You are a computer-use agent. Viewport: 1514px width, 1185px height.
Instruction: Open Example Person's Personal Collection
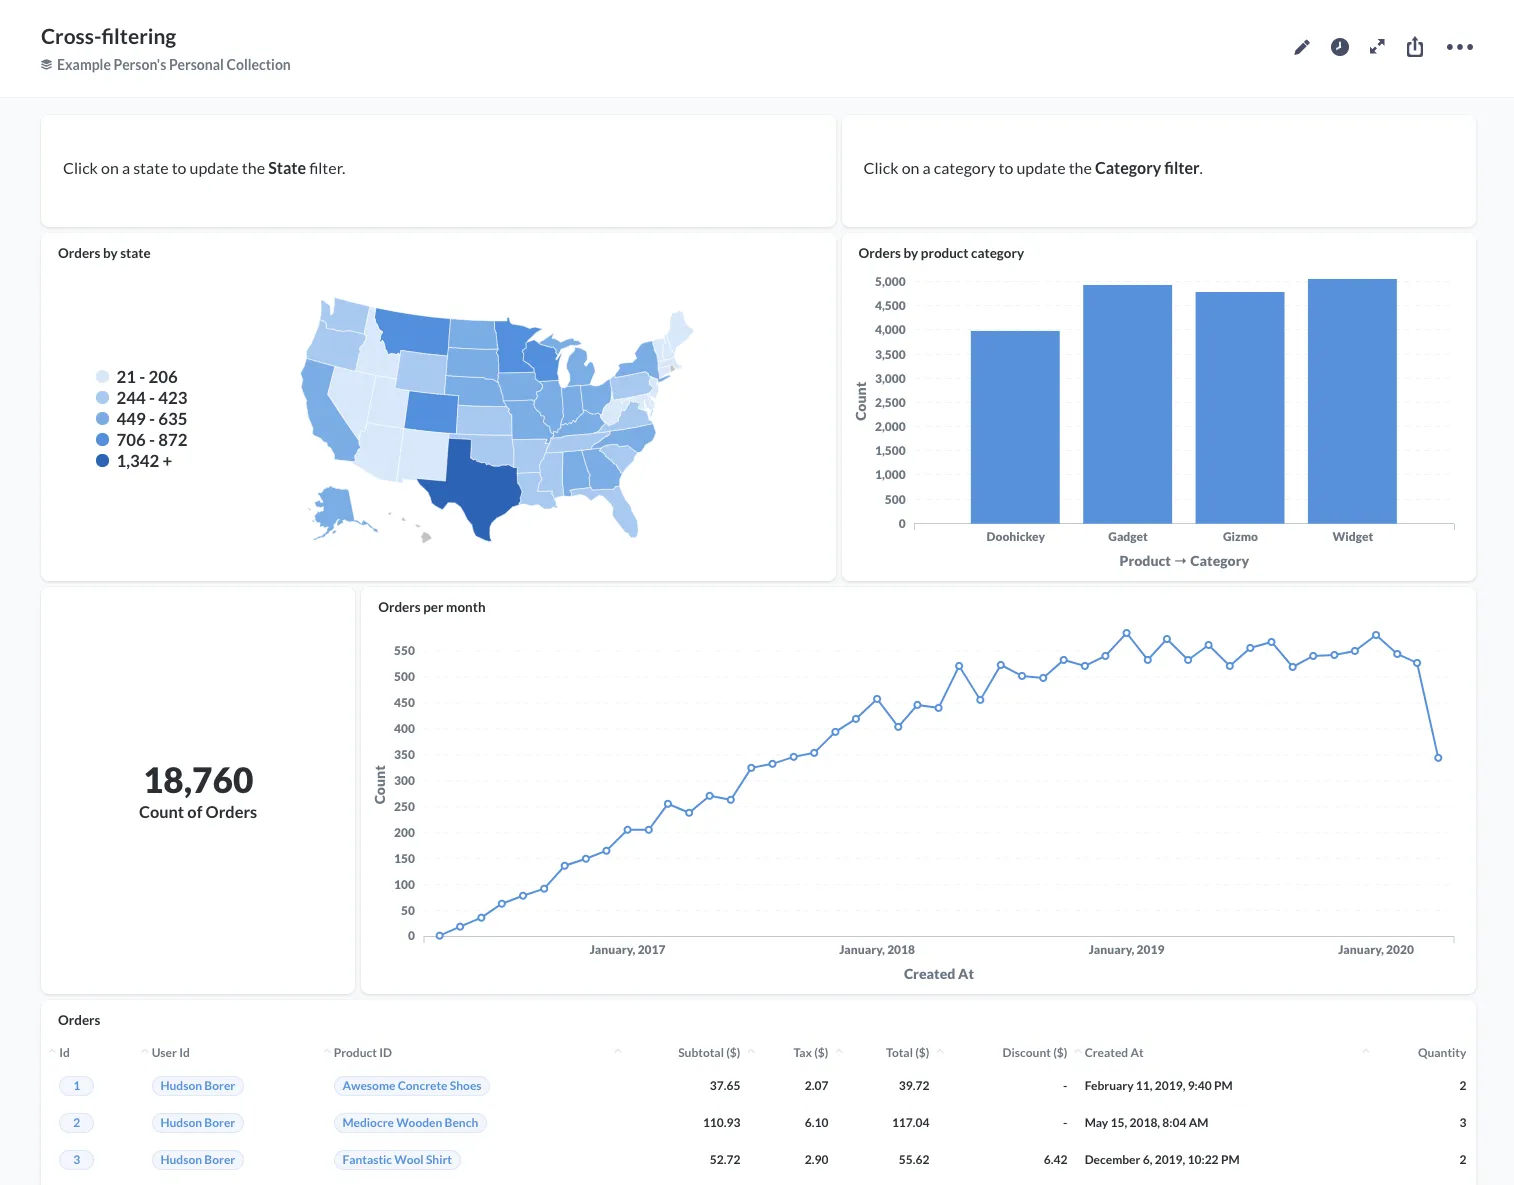[x=173, y=64]
